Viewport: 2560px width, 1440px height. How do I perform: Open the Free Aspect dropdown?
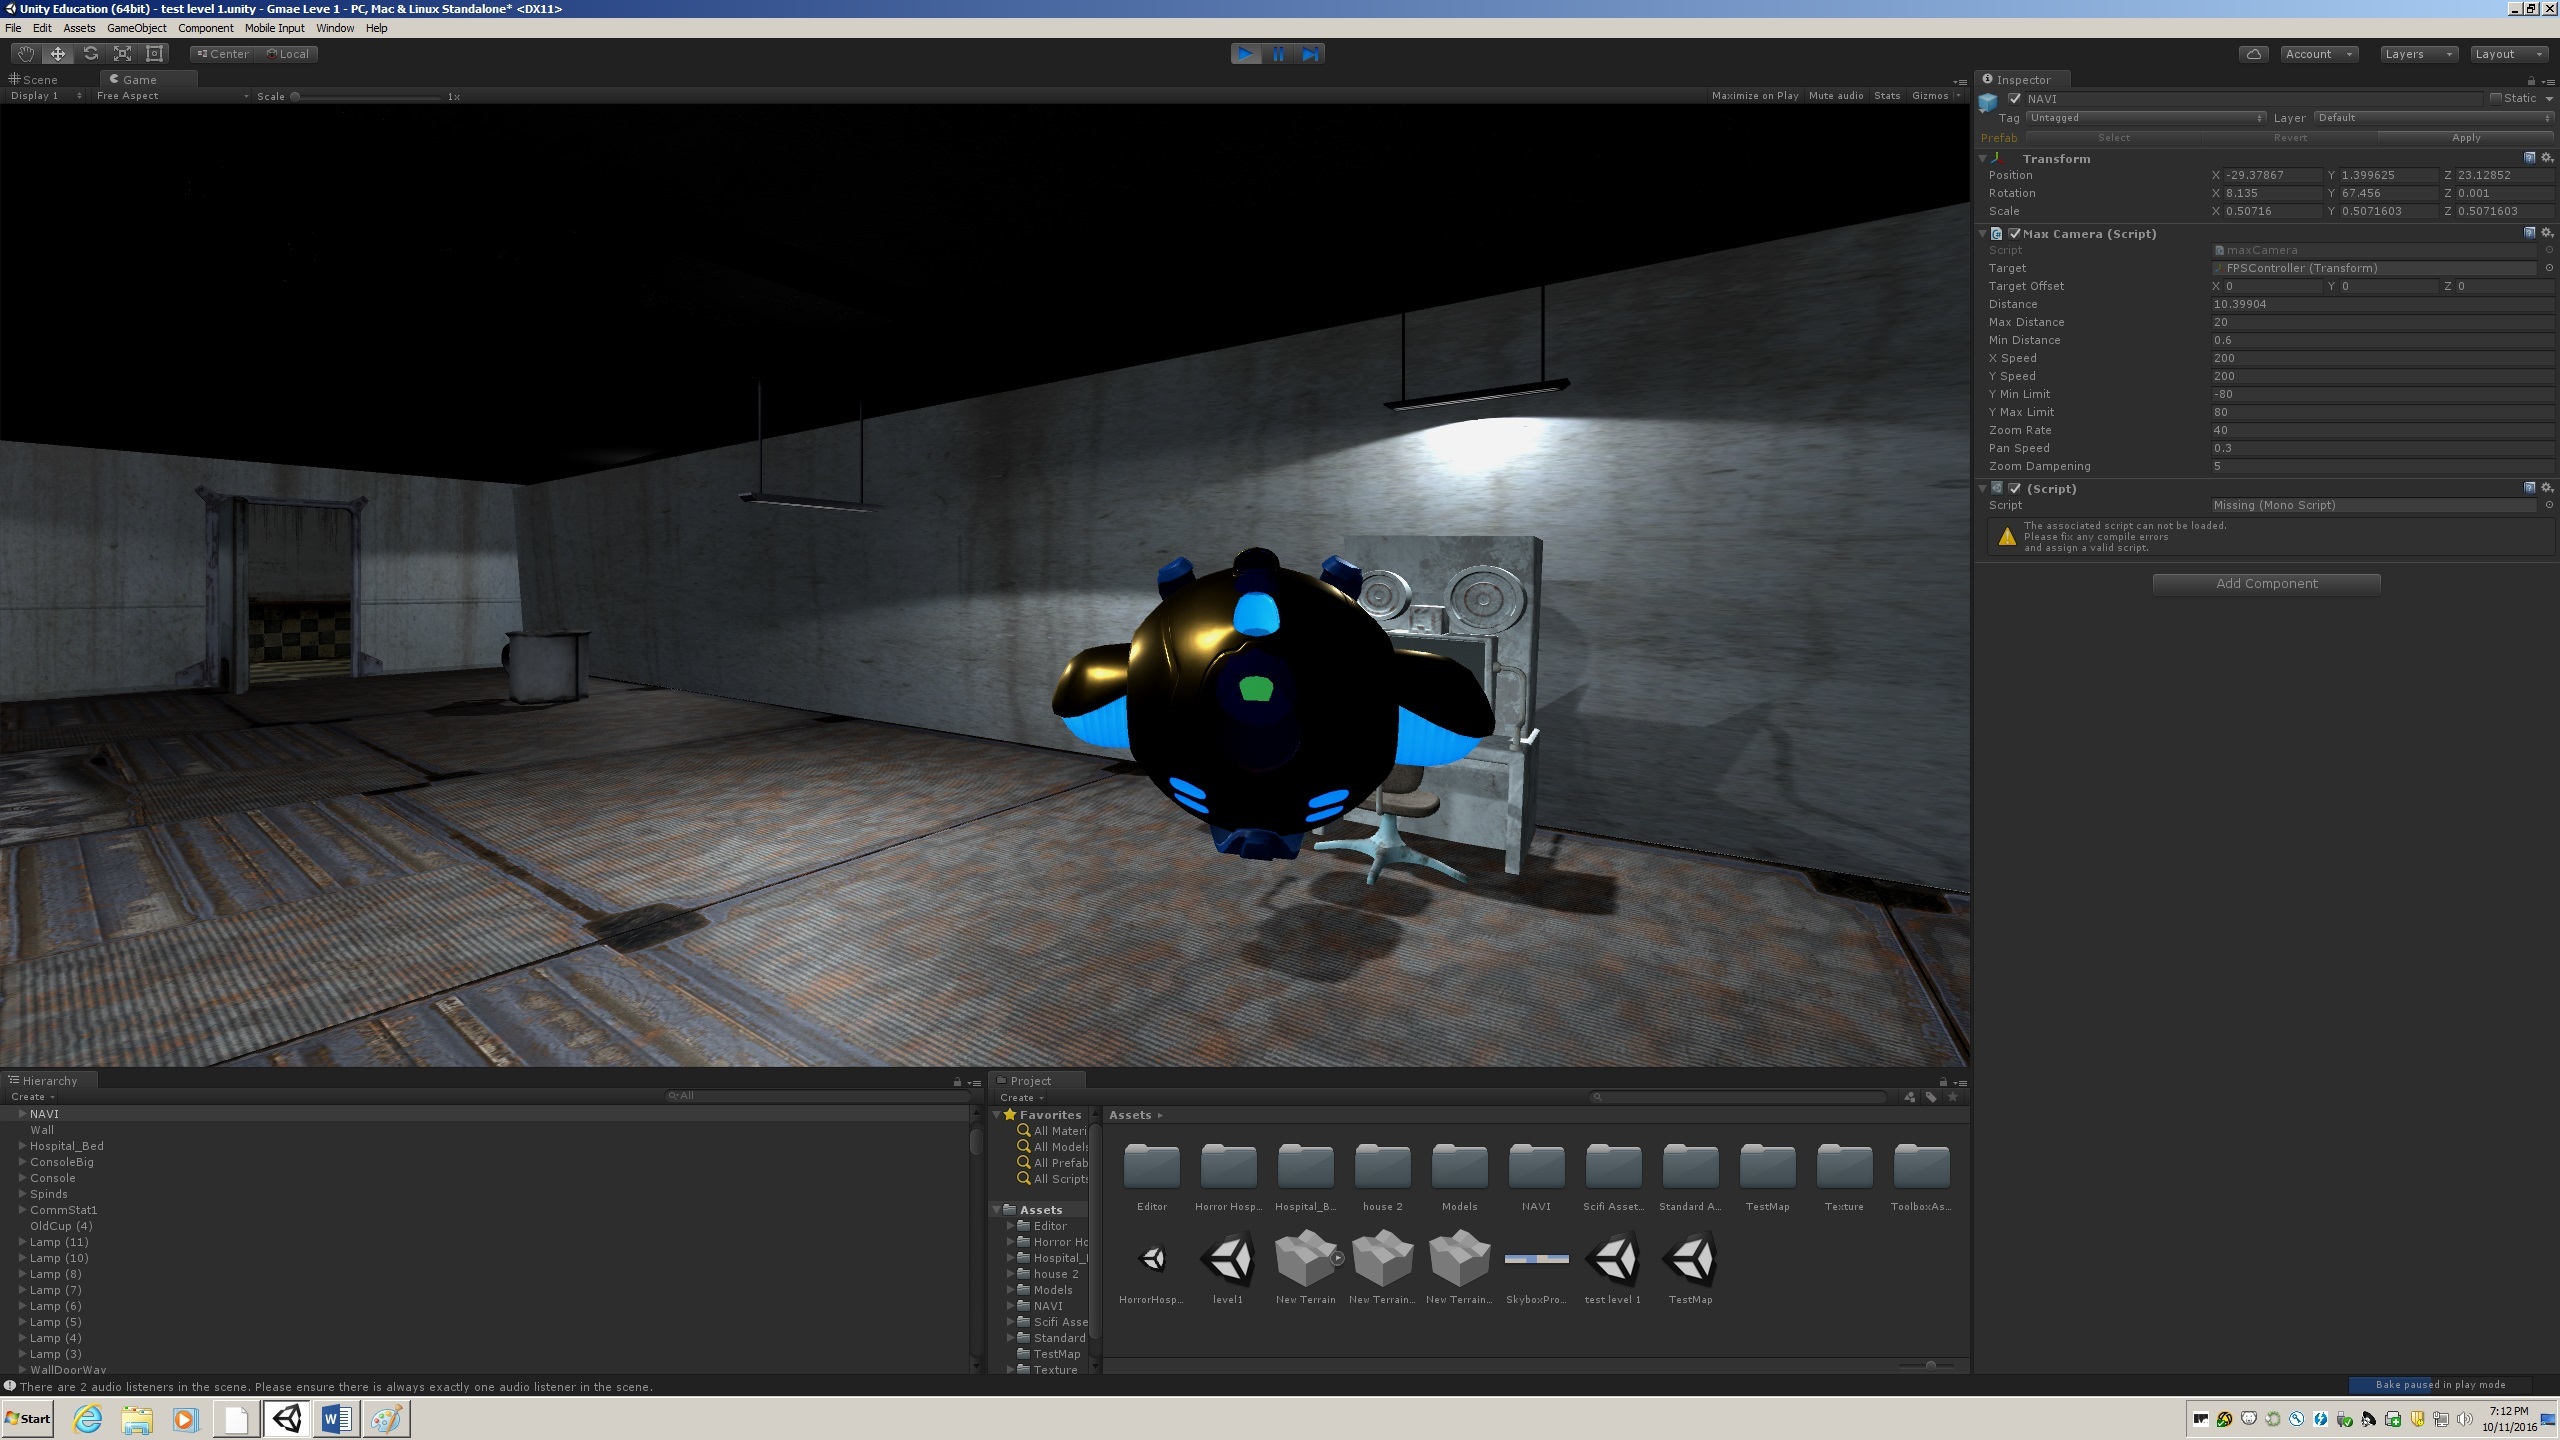point(172,96)
